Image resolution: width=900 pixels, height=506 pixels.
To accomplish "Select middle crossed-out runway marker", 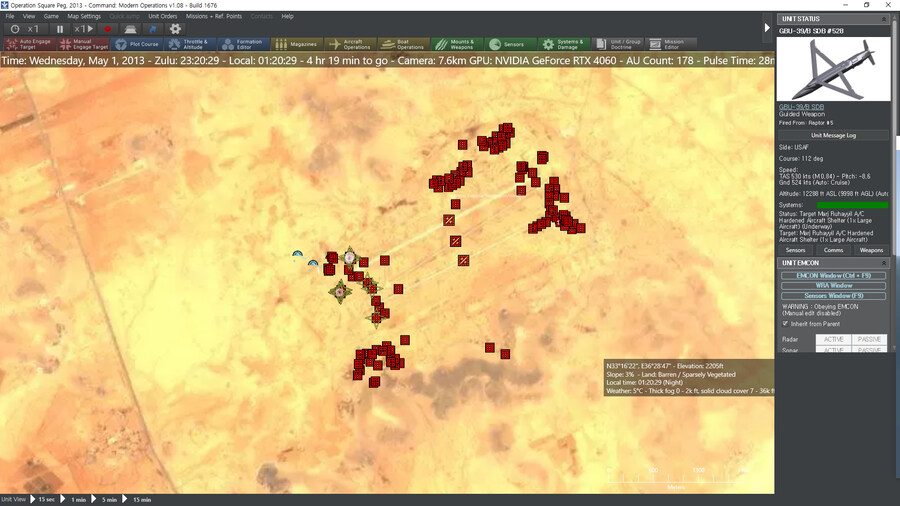I will pyautogui.click(x=456, y=242).
